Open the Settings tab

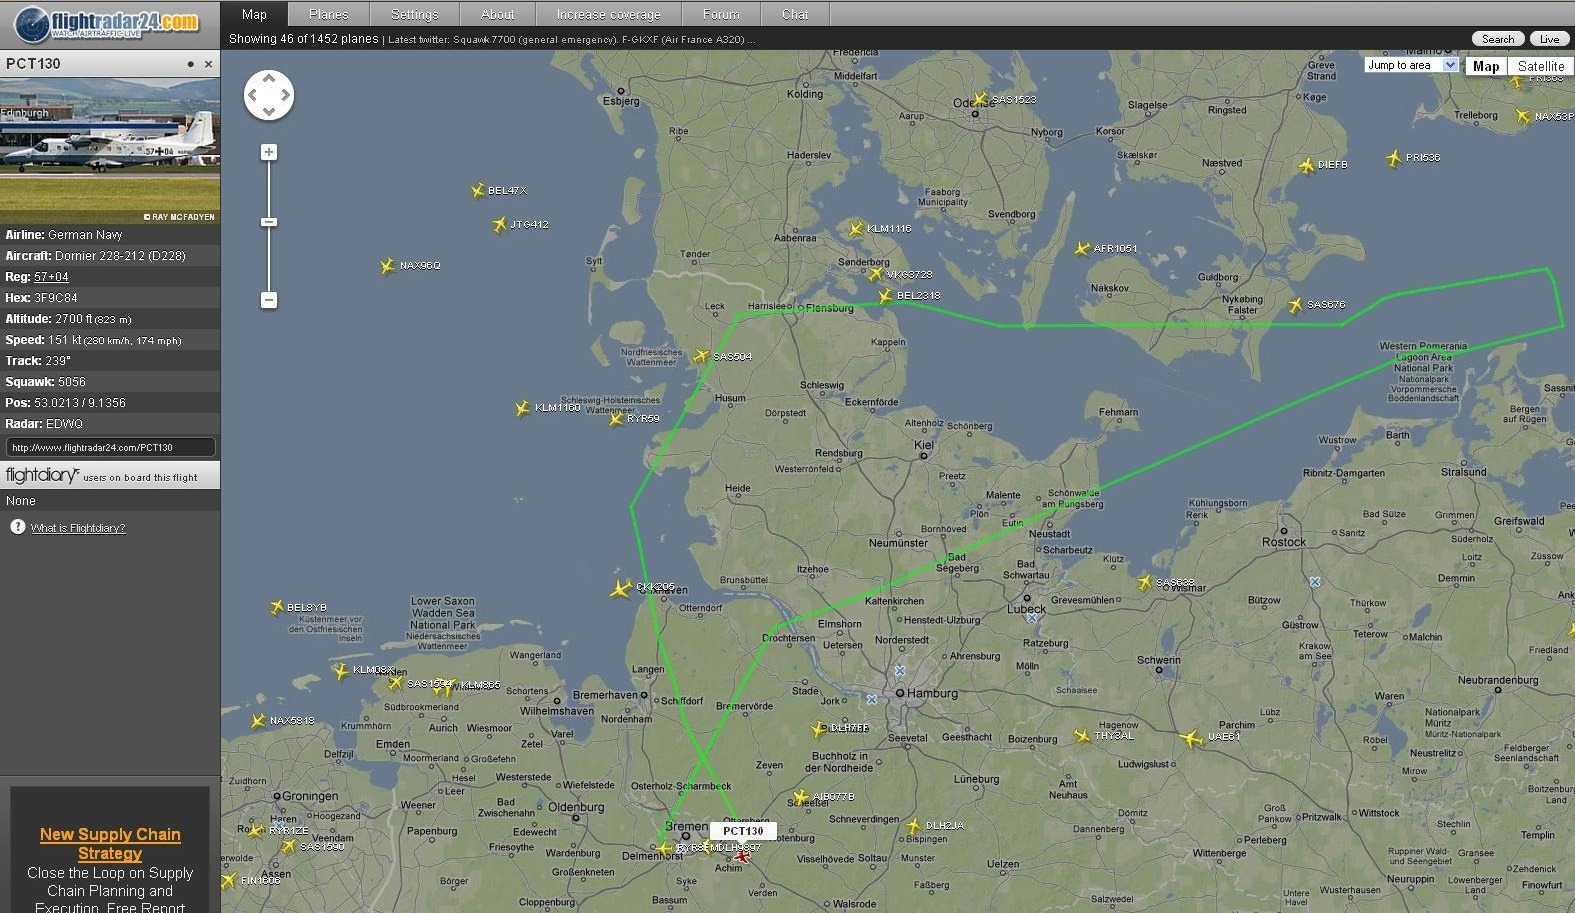pyautogui.click(x=415, y=14)
